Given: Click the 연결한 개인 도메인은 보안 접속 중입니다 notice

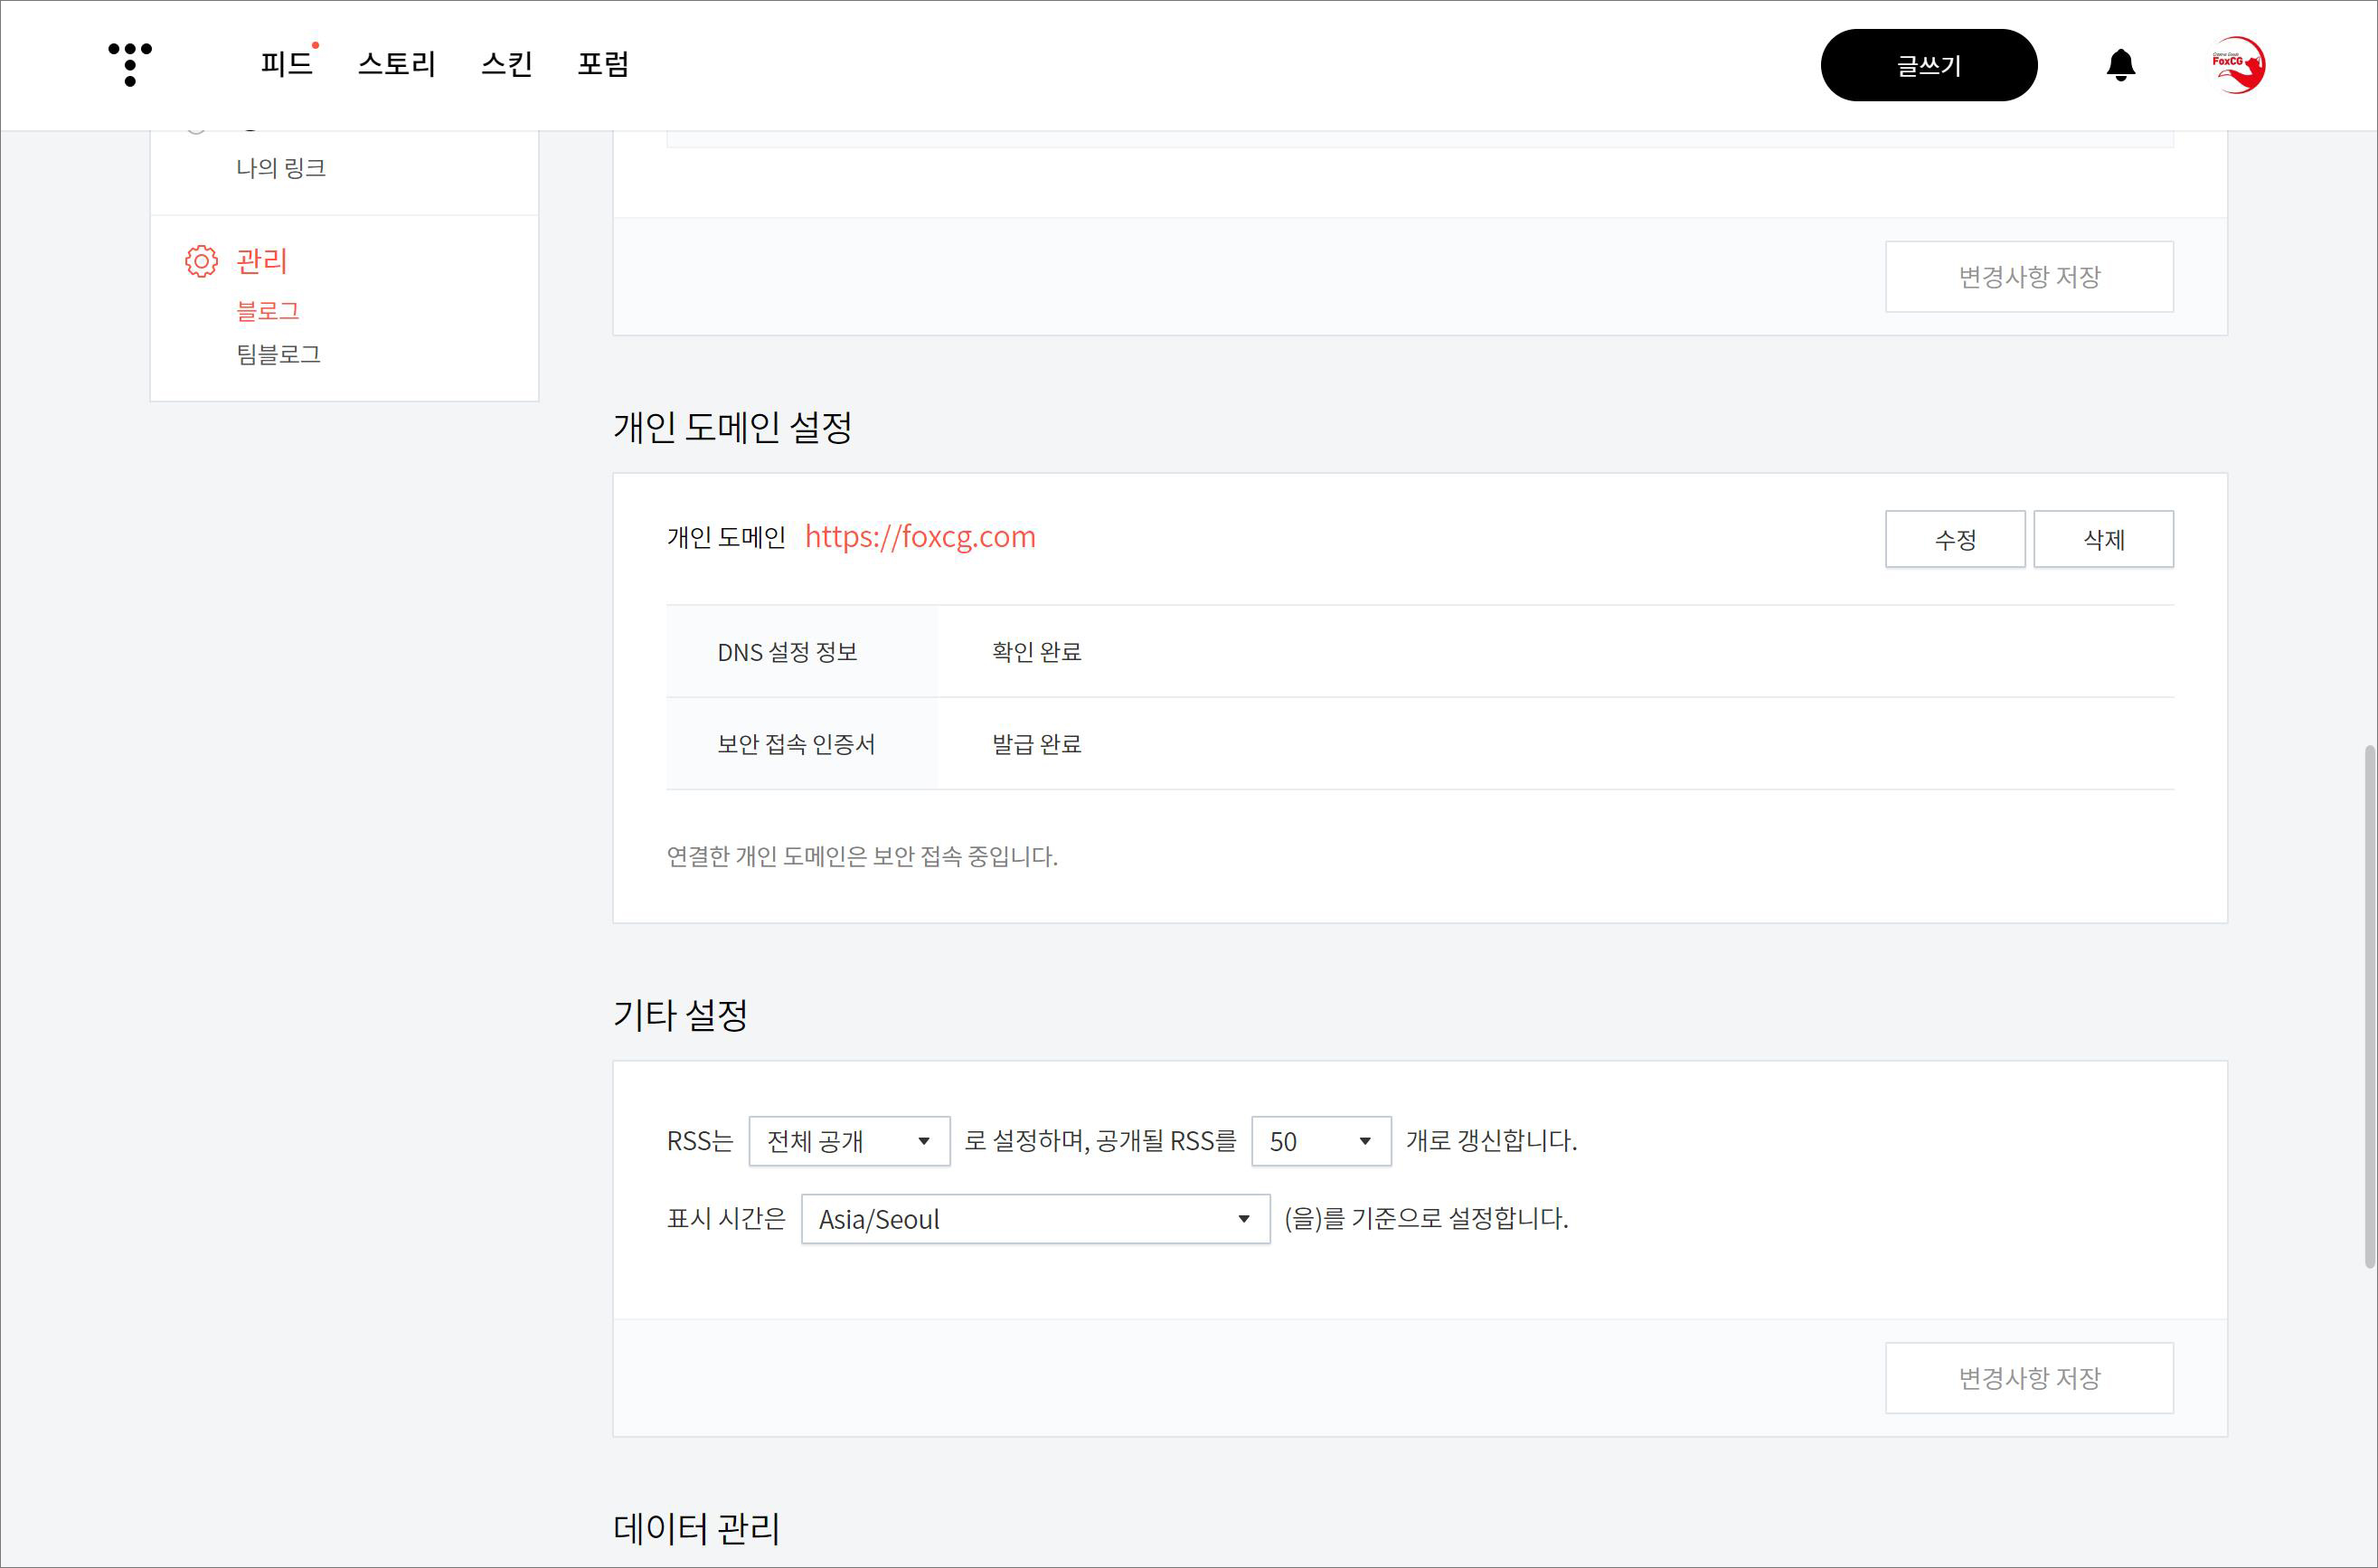Looking at the screenshot, I should coord(862,857).
